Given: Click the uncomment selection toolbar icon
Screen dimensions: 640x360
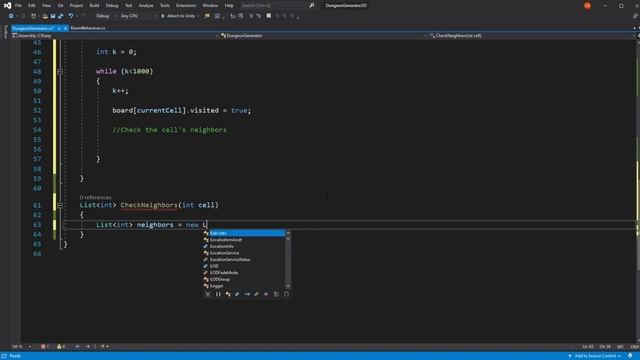Looking at the screenshot, I should coord(259,16).
